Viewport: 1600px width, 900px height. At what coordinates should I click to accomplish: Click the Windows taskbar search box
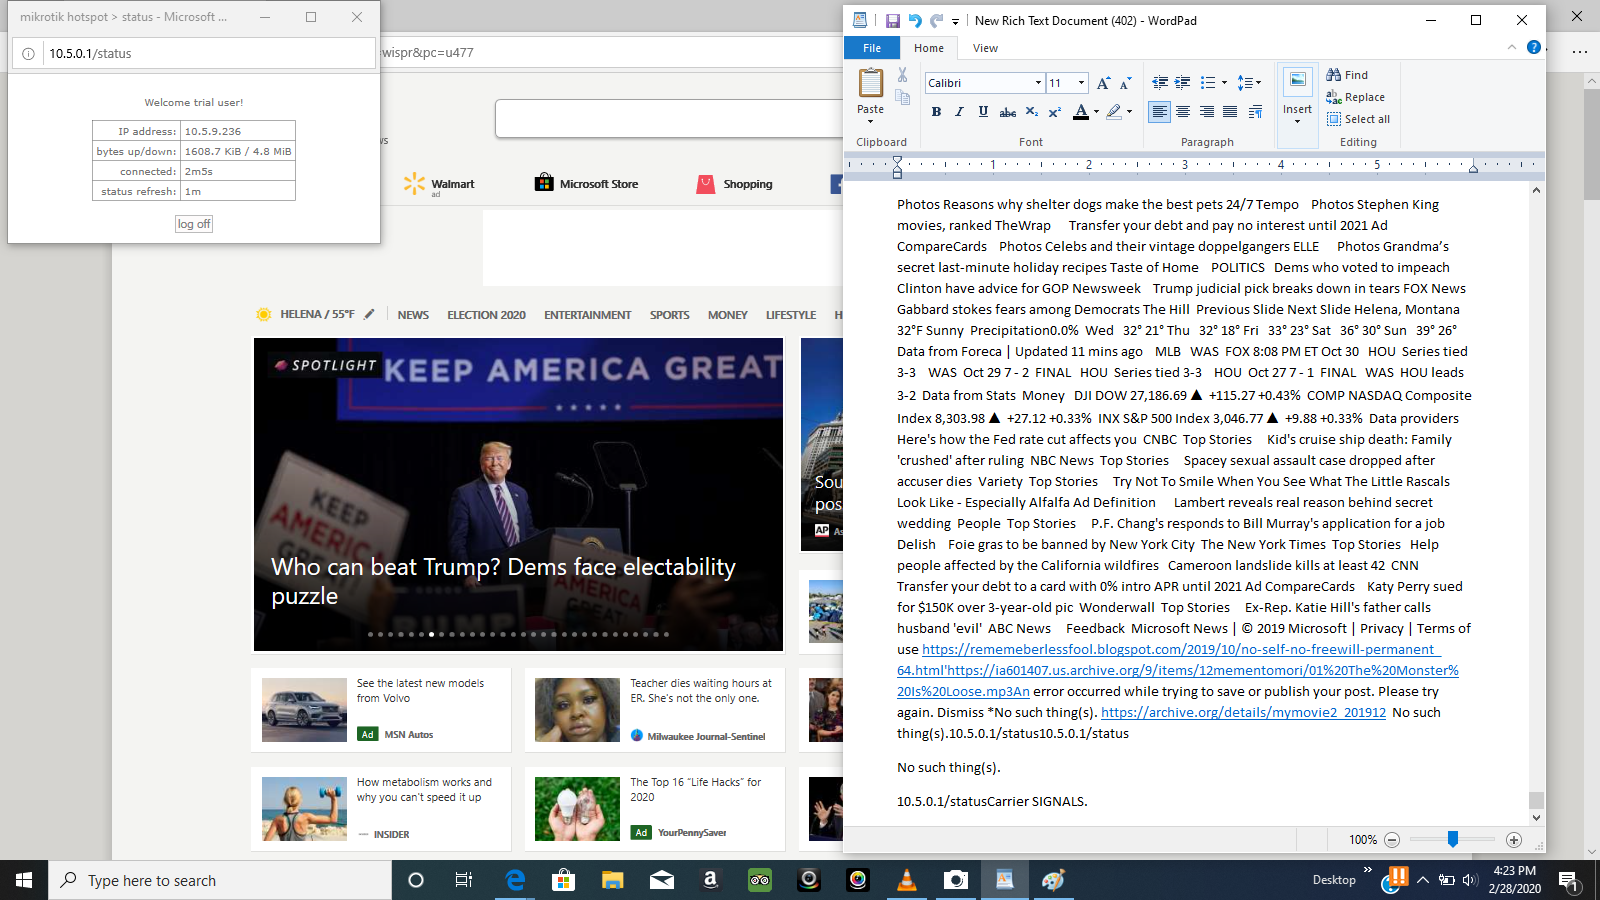click(x=220, y=880)
